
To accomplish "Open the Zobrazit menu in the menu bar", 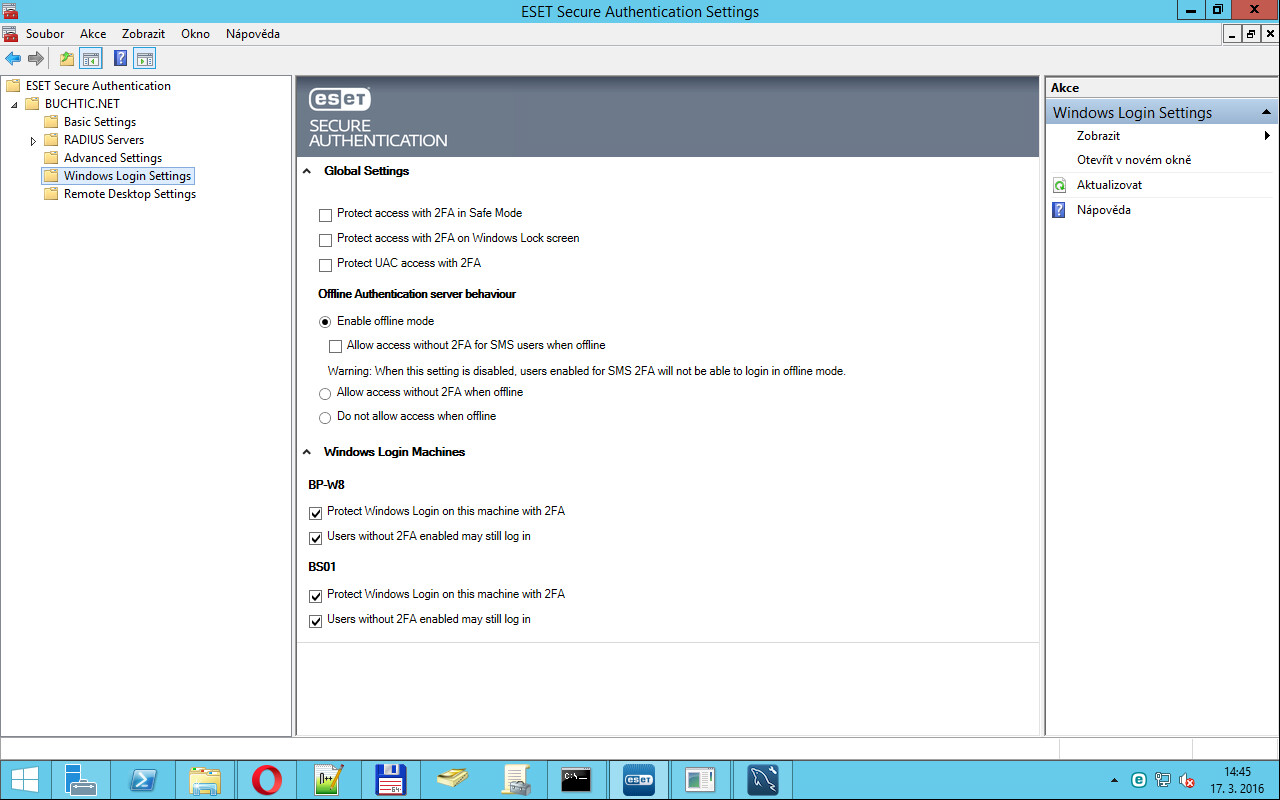I will pyautogui.click(x=143, y=34).
